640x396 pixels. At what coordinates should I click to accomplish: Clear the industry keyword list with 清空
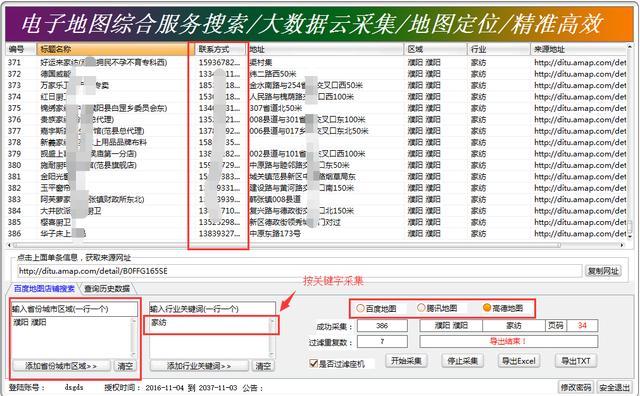tap(263, 366)
